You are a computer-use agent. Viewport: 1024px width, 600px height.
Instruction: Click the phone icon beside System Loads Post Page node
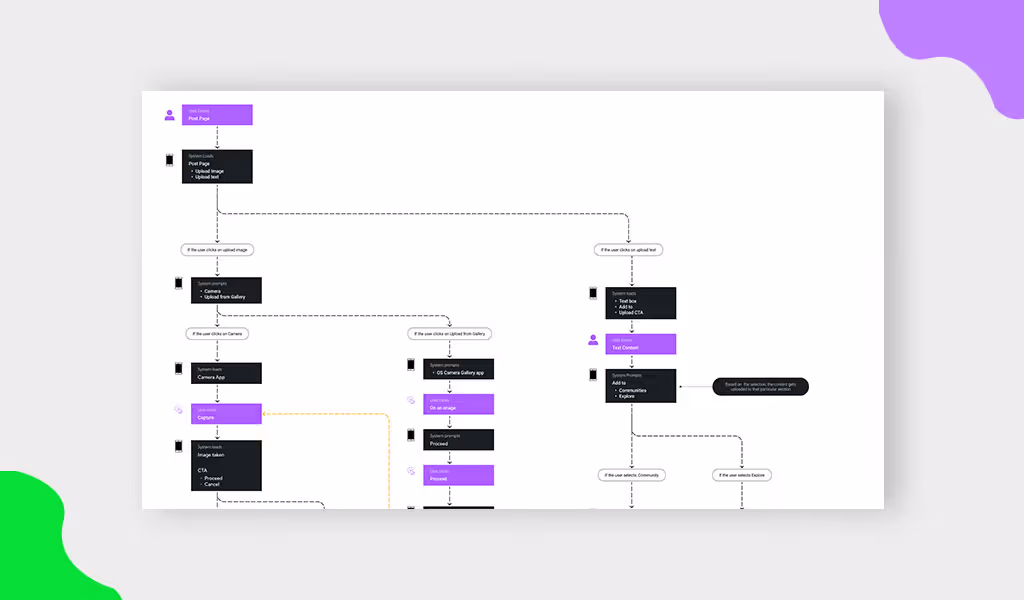coord(170,160)
